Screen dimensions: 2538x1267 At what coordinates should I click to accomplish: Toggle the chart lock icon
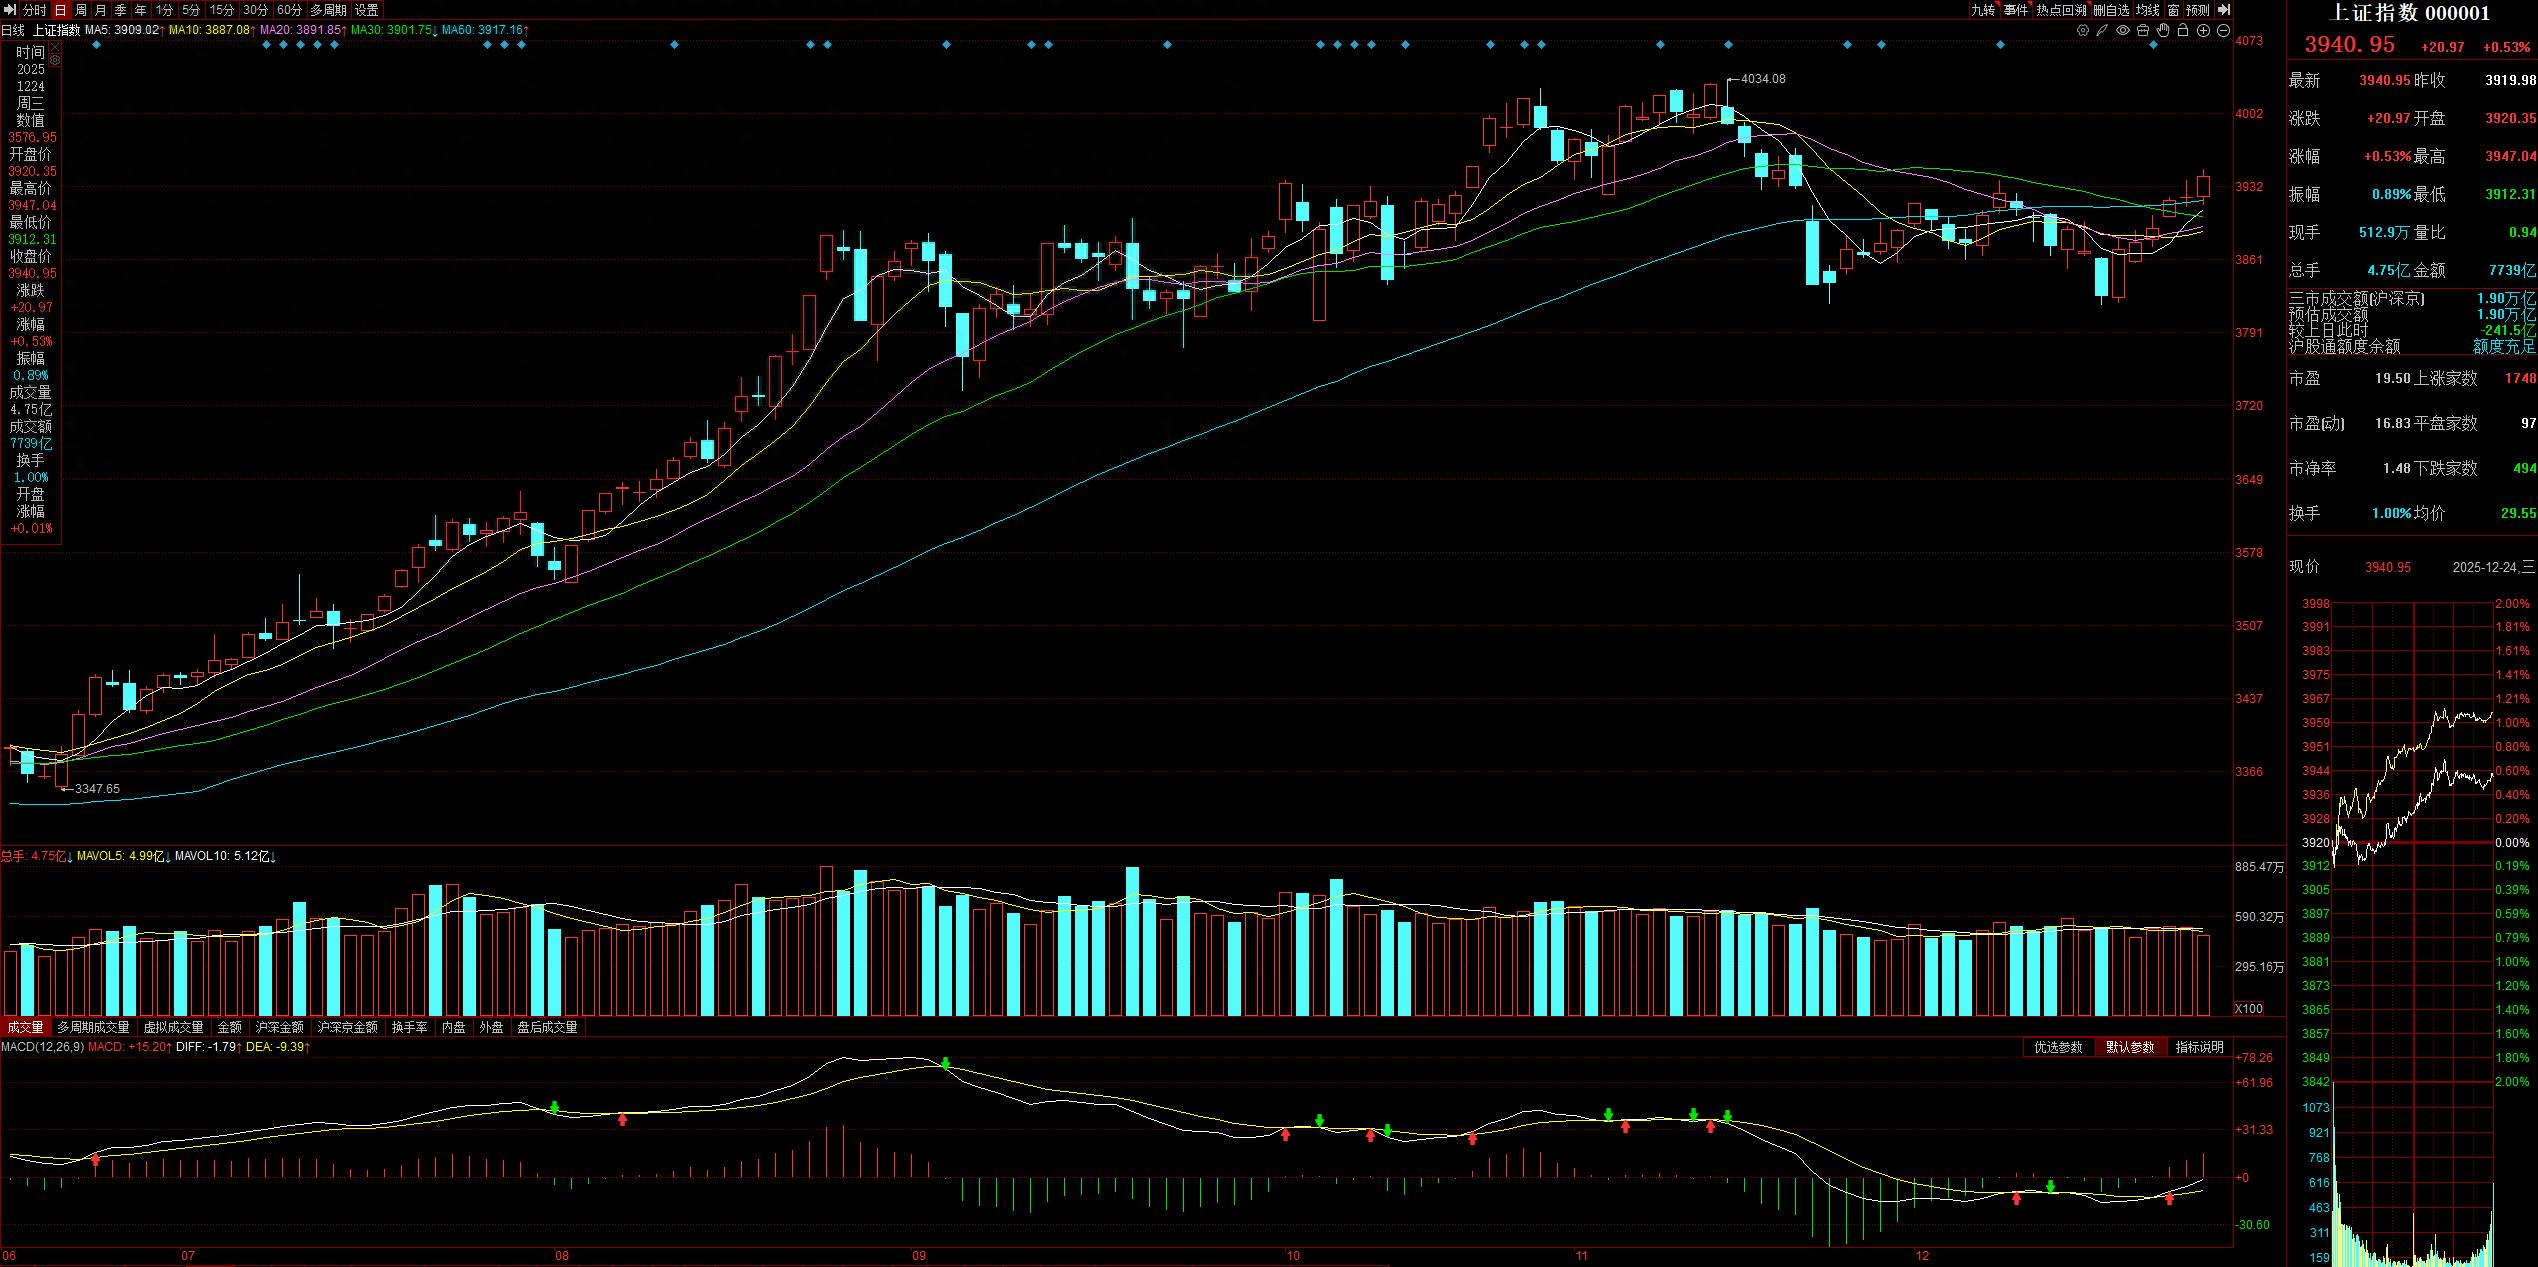[x=2183, y=30]
